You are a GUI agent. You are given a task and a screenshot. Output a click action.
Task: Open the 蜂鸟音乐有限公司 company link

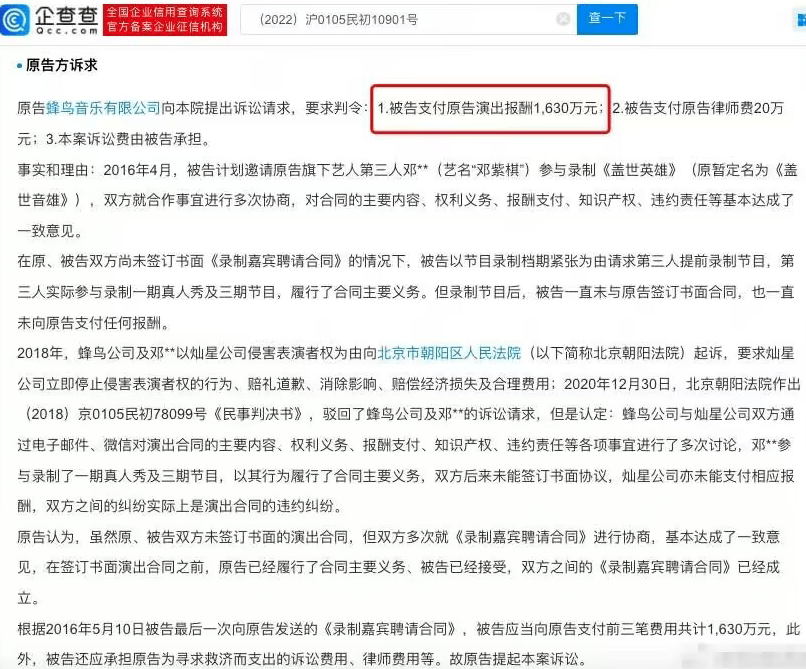(x=103, y=108)
